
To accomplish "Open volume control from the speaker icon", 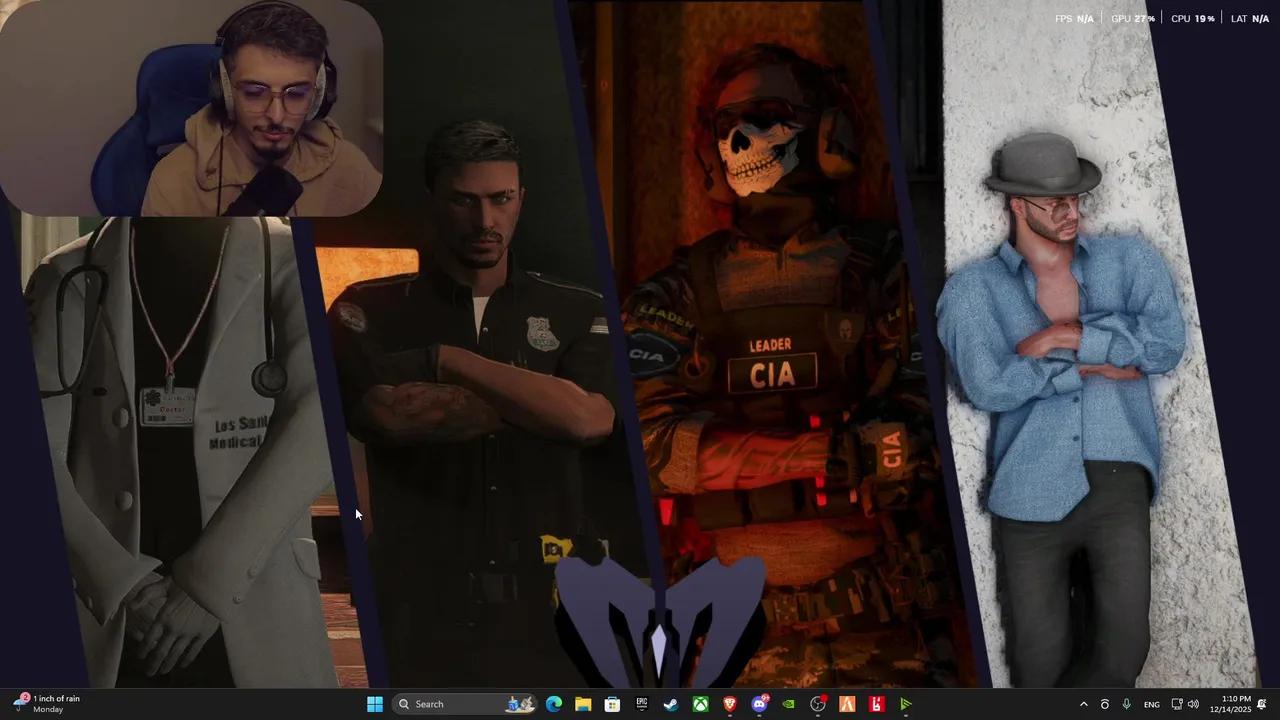I will (x=1193, y=704).
